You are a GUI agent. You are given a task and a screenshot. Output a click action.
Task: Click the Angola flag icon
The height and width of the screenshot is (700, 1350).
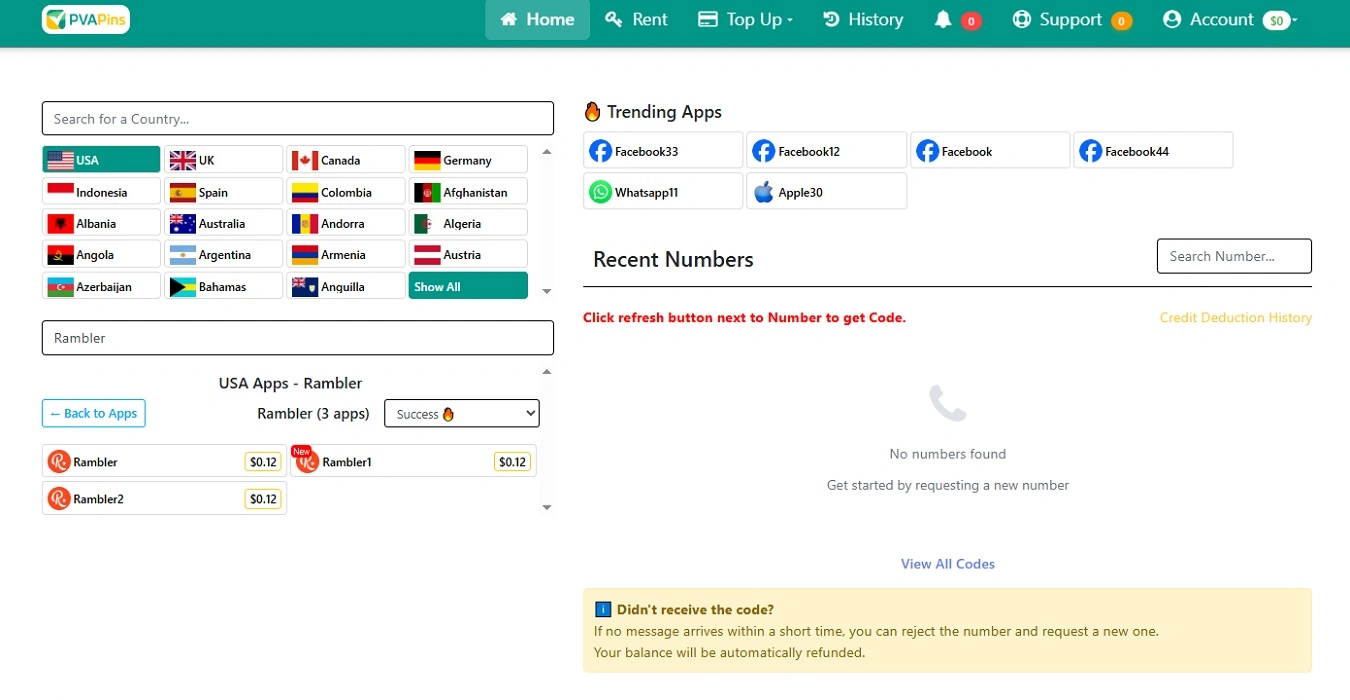pos(60,255)
